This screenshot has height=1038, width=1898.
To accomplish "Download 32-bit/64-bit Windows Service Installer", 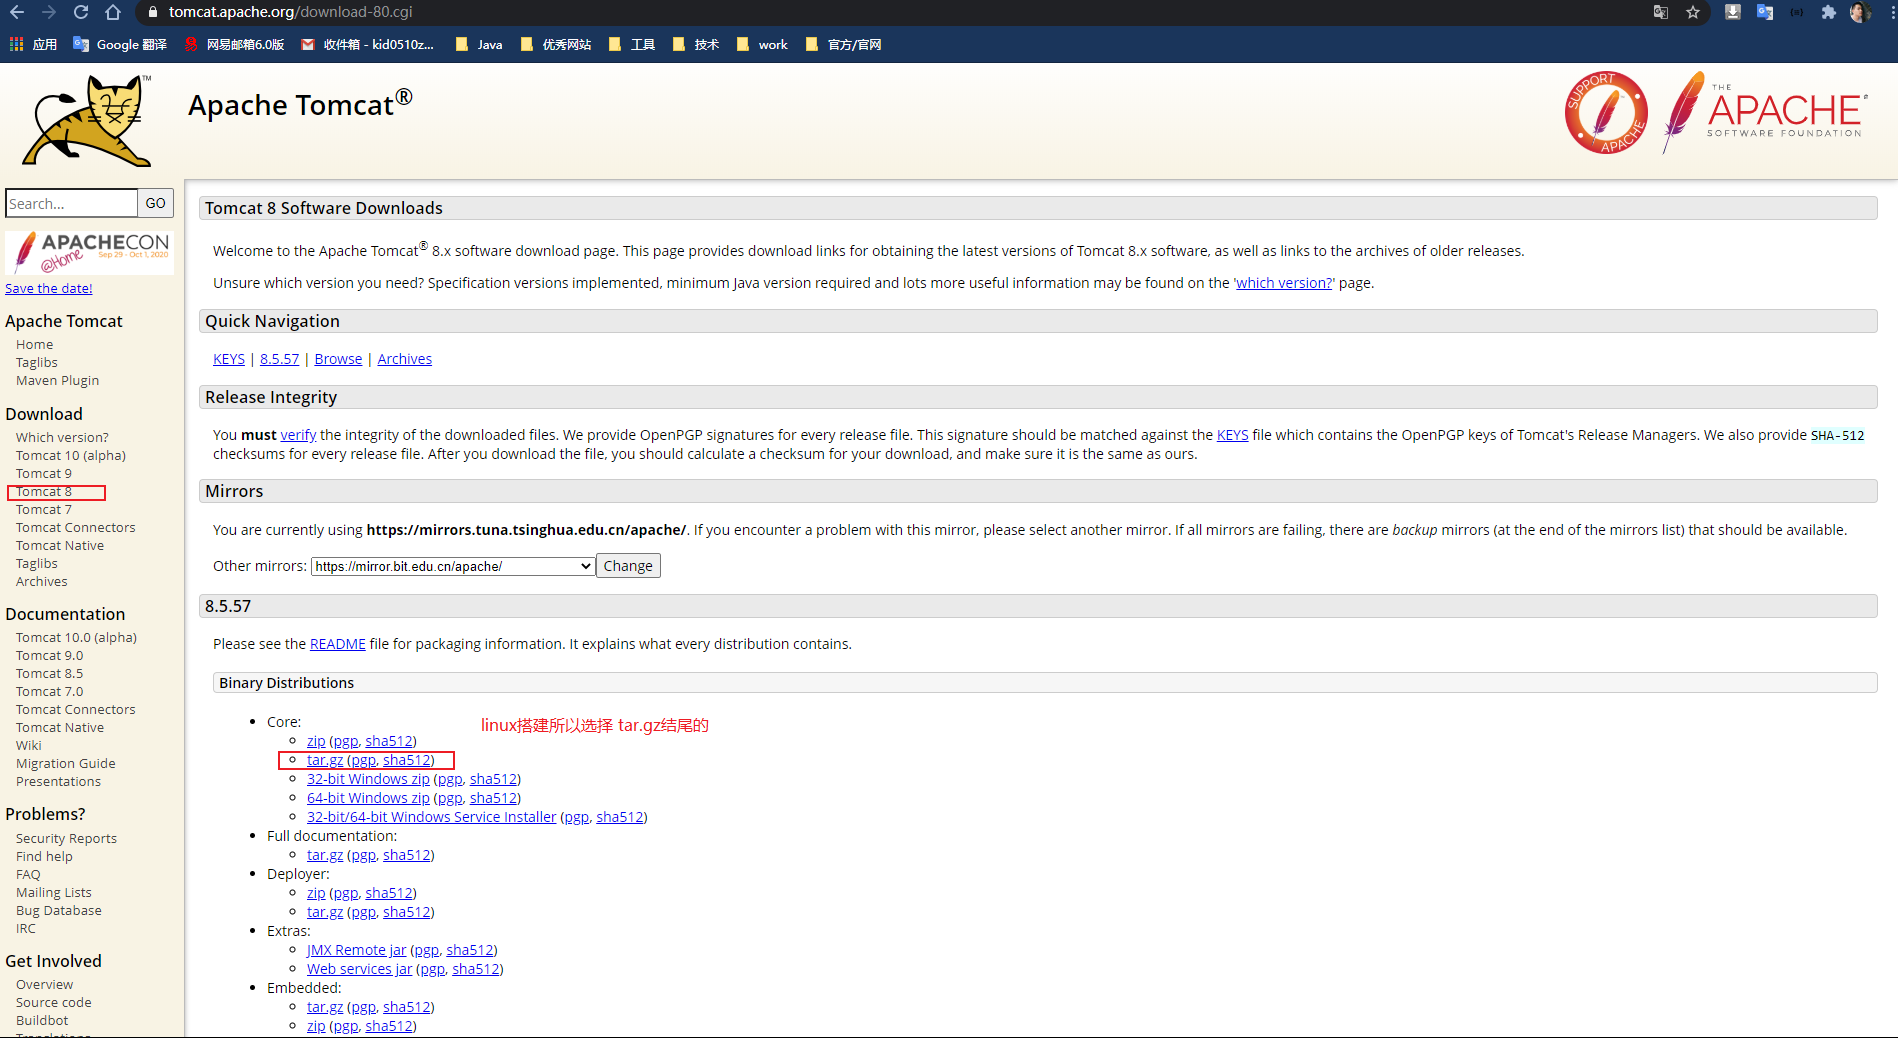I will coord(431,817).
